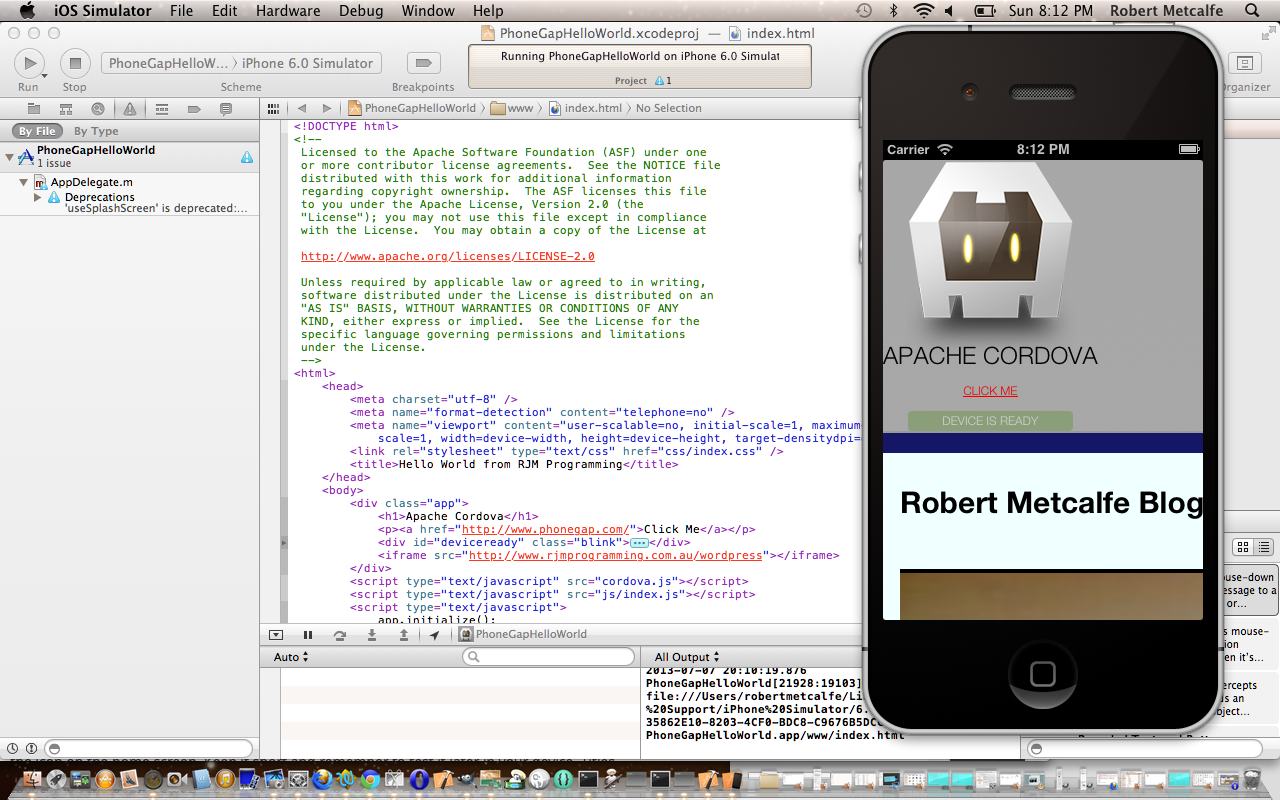This screenshot has height=800, width=1280.
Task: Tap DEVICE IS READY label in simulator
Action: [990, 421]
